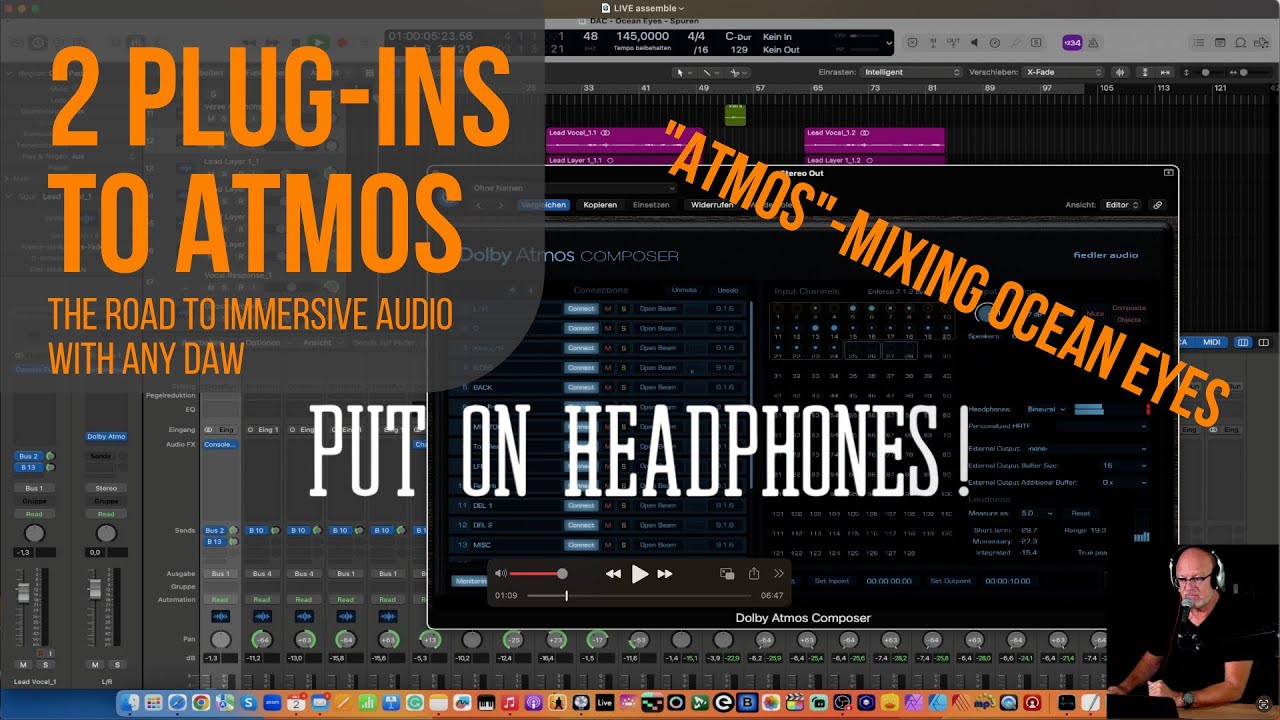
Task: Open the loop browser icon
Action: [x=1241, y=43]
